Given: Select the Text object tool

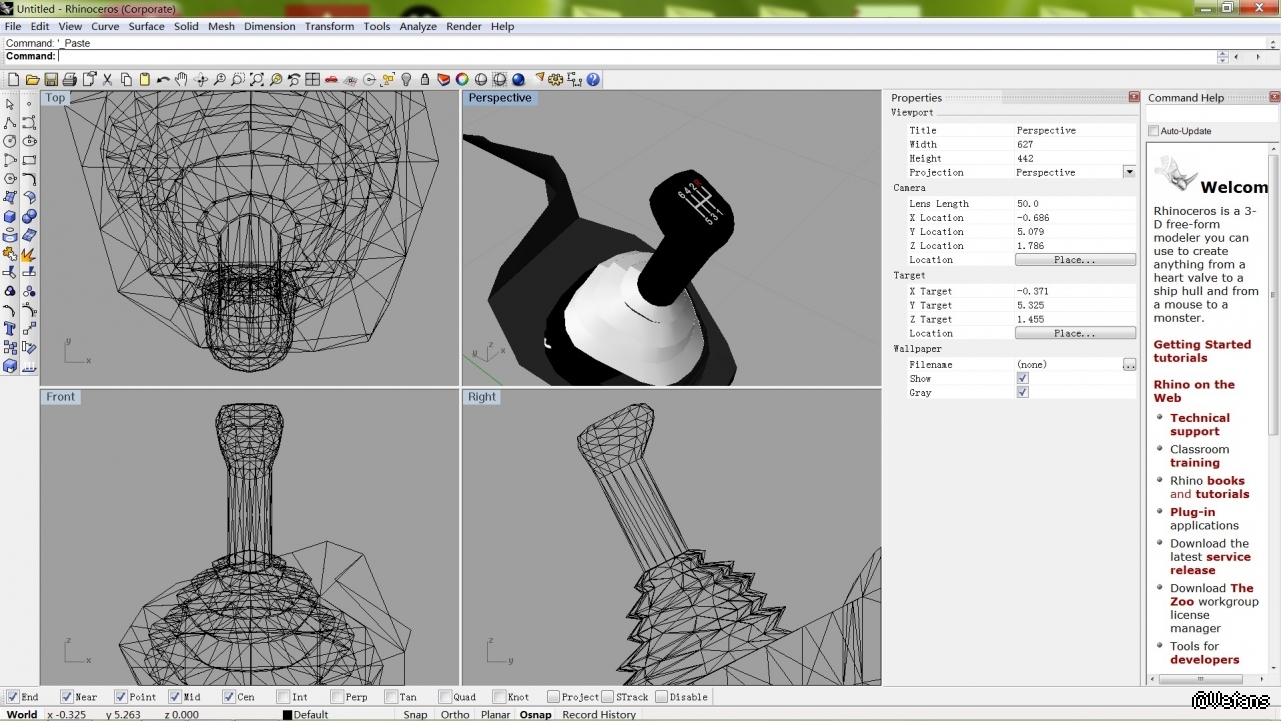Looking at the screenshot, I should tap(10, 329).
